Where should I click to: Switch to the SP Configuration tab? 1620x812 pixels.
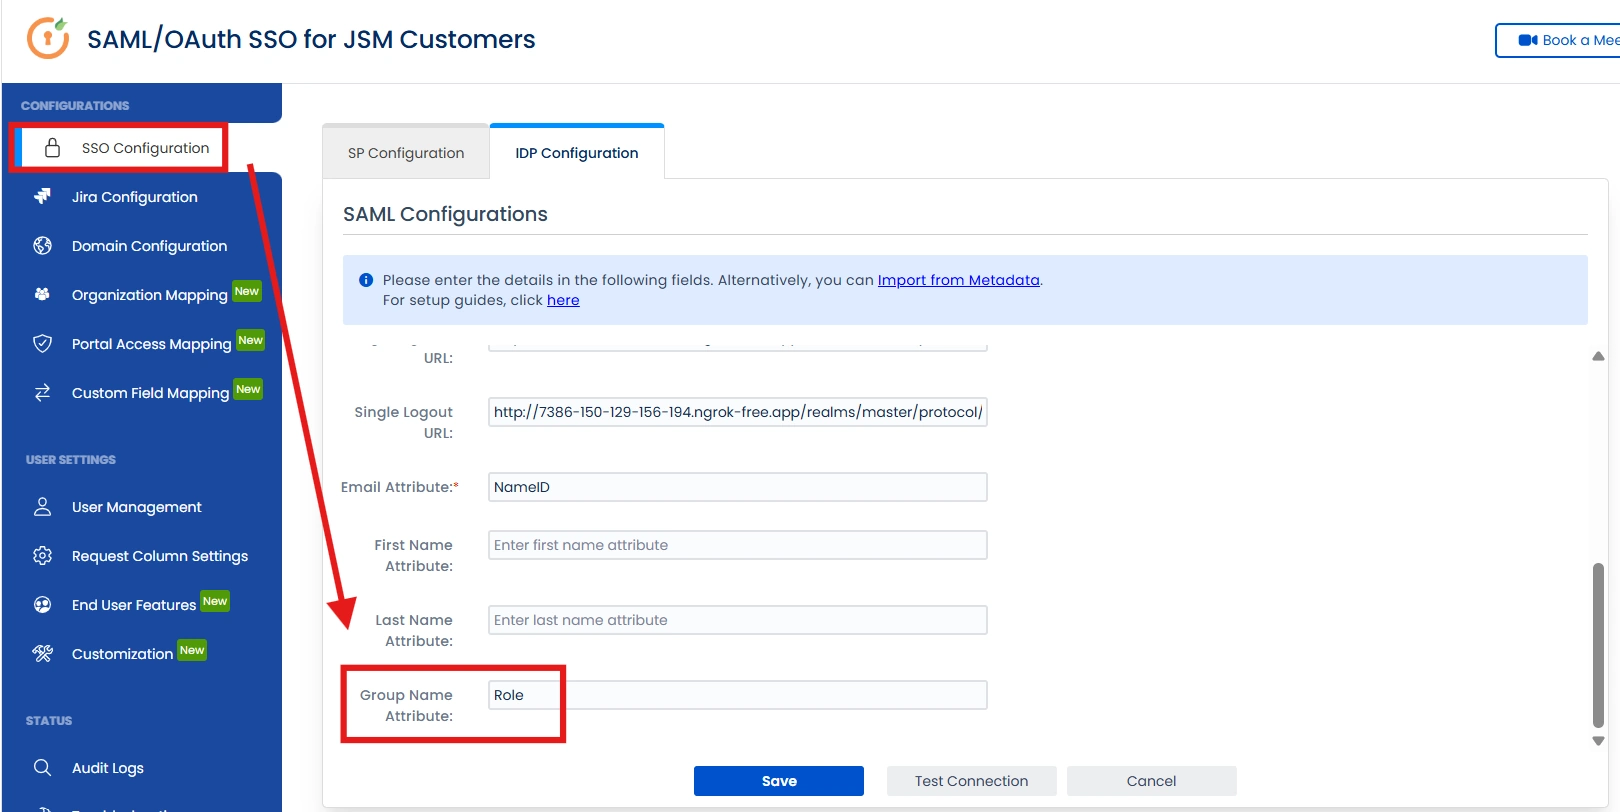[406, 153]
